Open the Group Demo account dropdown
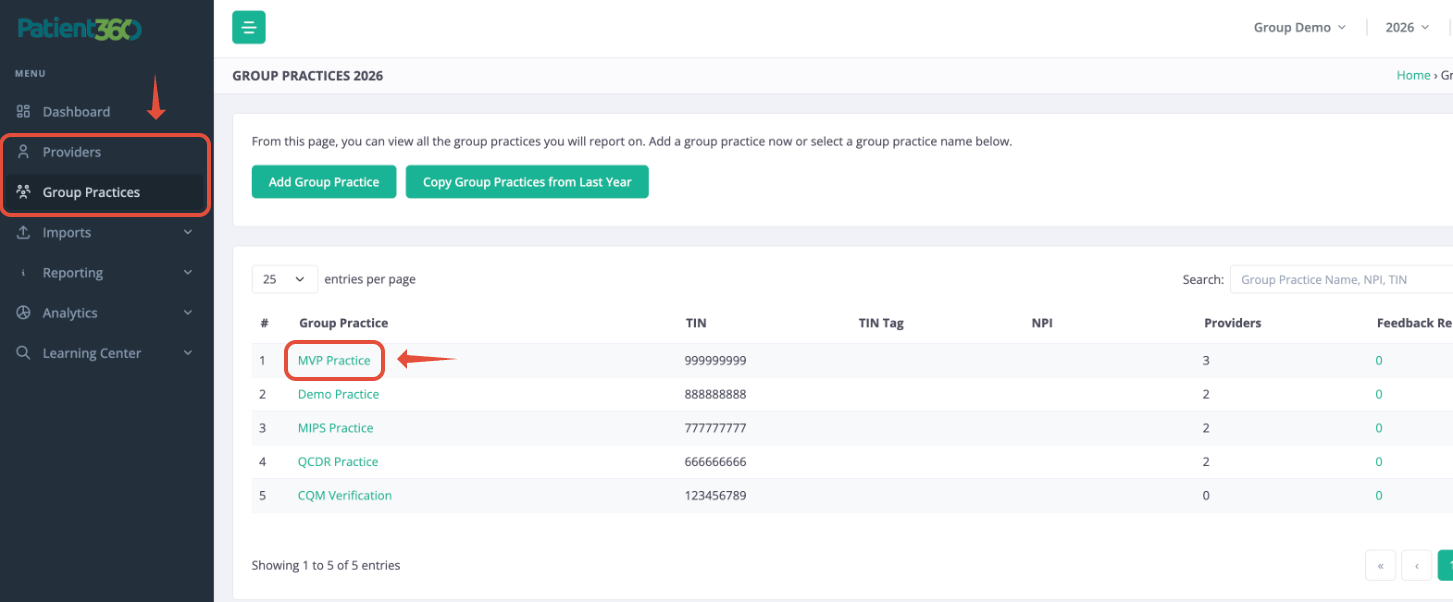1453x602 pixels. click(1300, 27)
